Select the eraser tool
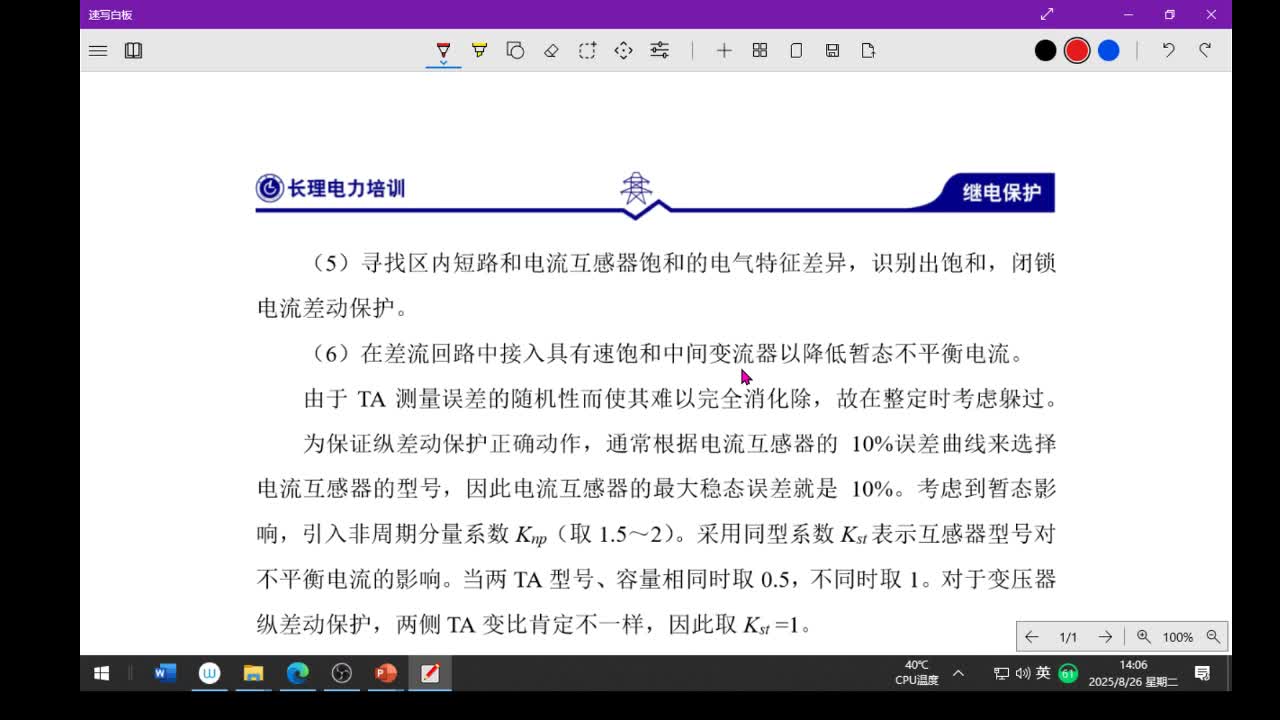1280x720 pixels. click(551, 50)
